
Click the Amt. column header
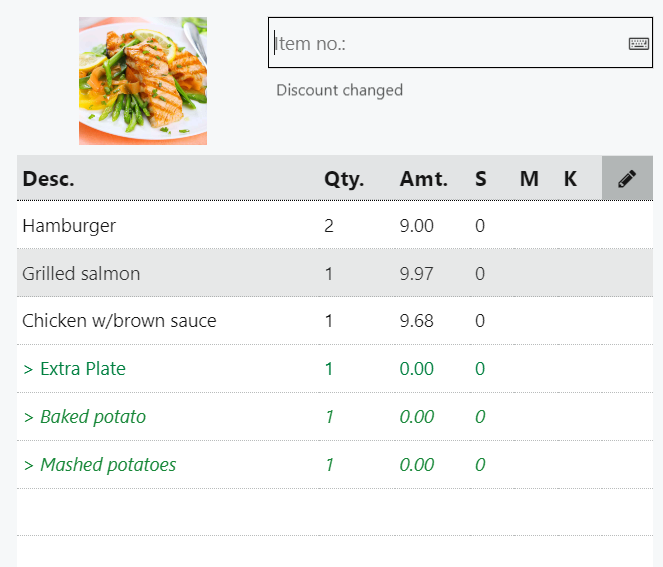point(423,179)
